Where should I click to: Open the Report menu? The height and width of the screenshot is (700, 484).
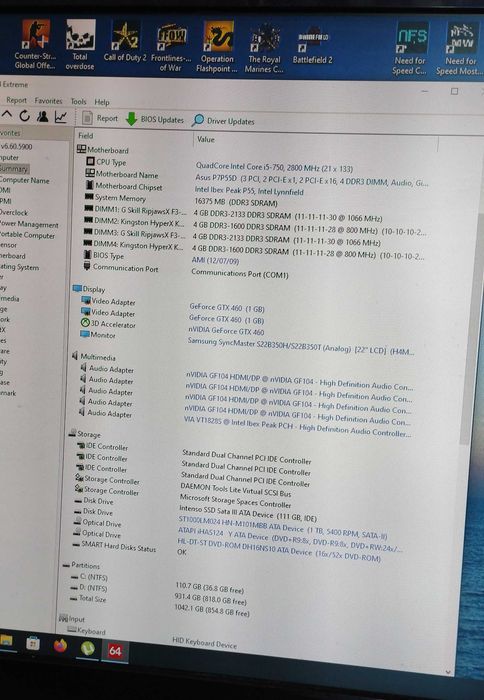point(17,100)
